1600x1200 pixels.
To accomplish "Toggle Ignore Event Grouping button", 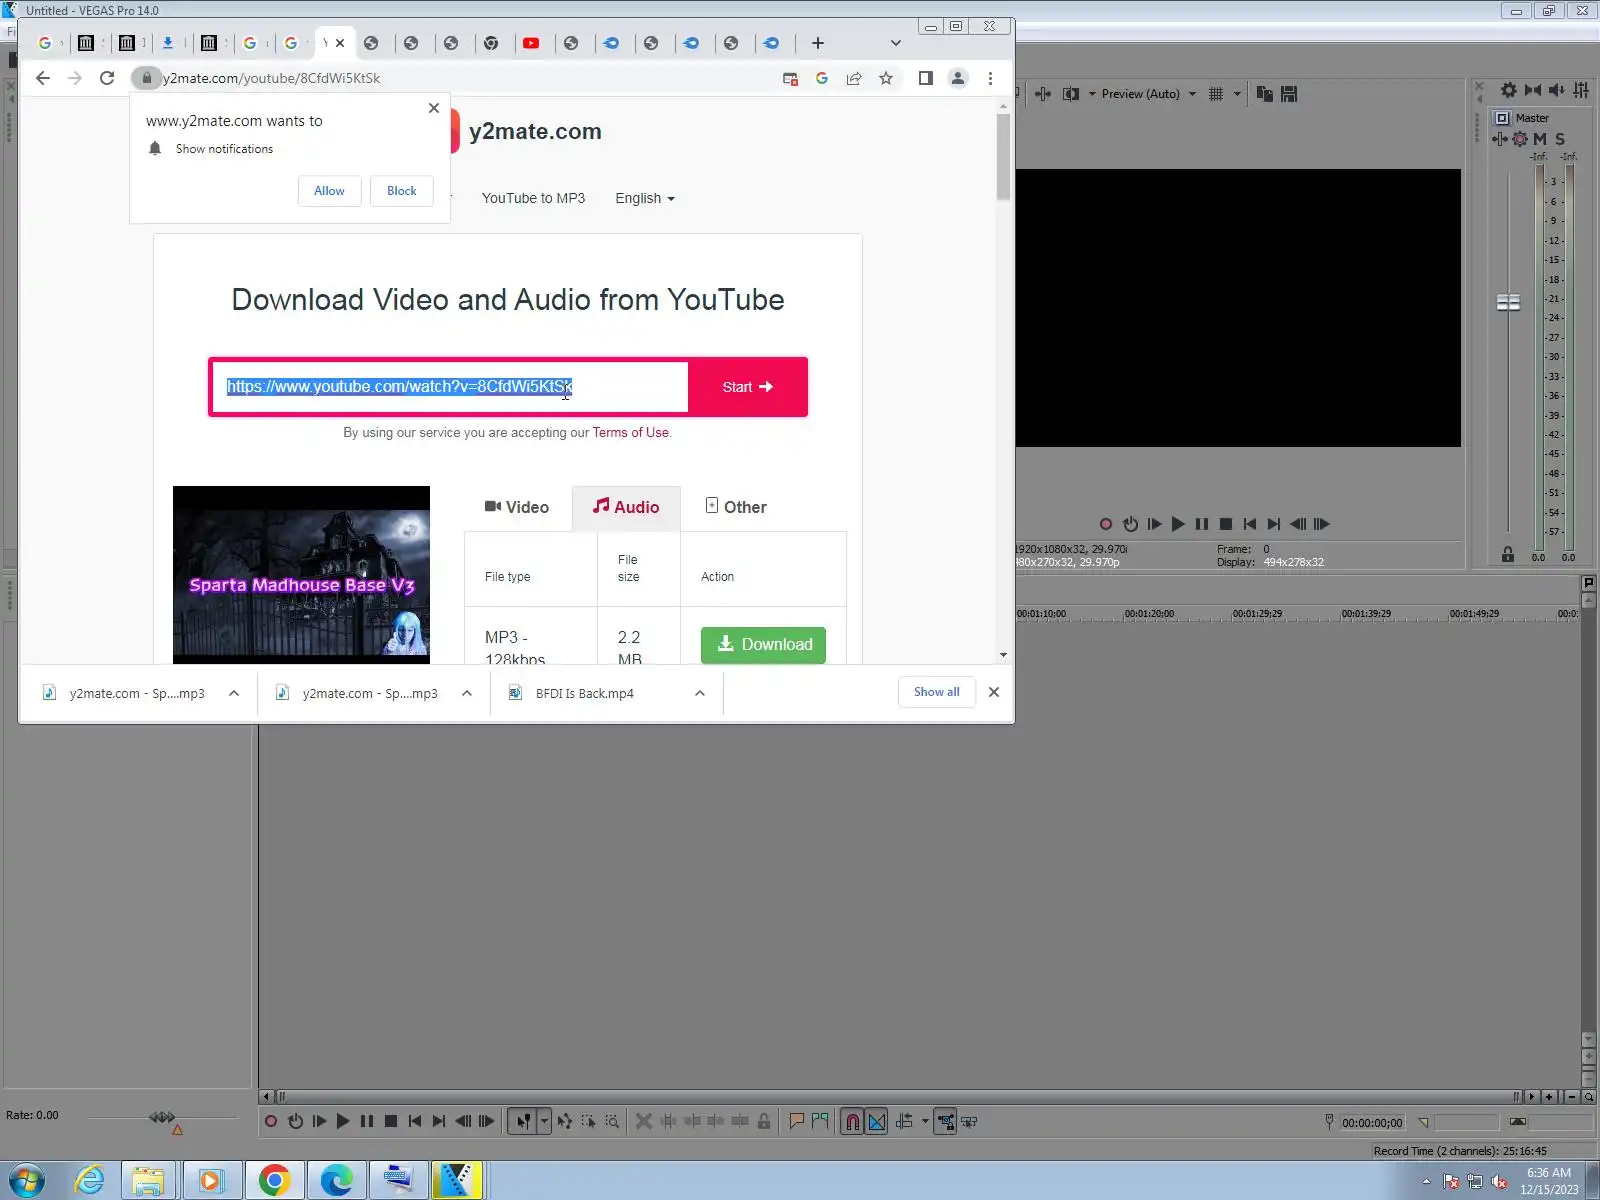I will tap(969, 1122).
